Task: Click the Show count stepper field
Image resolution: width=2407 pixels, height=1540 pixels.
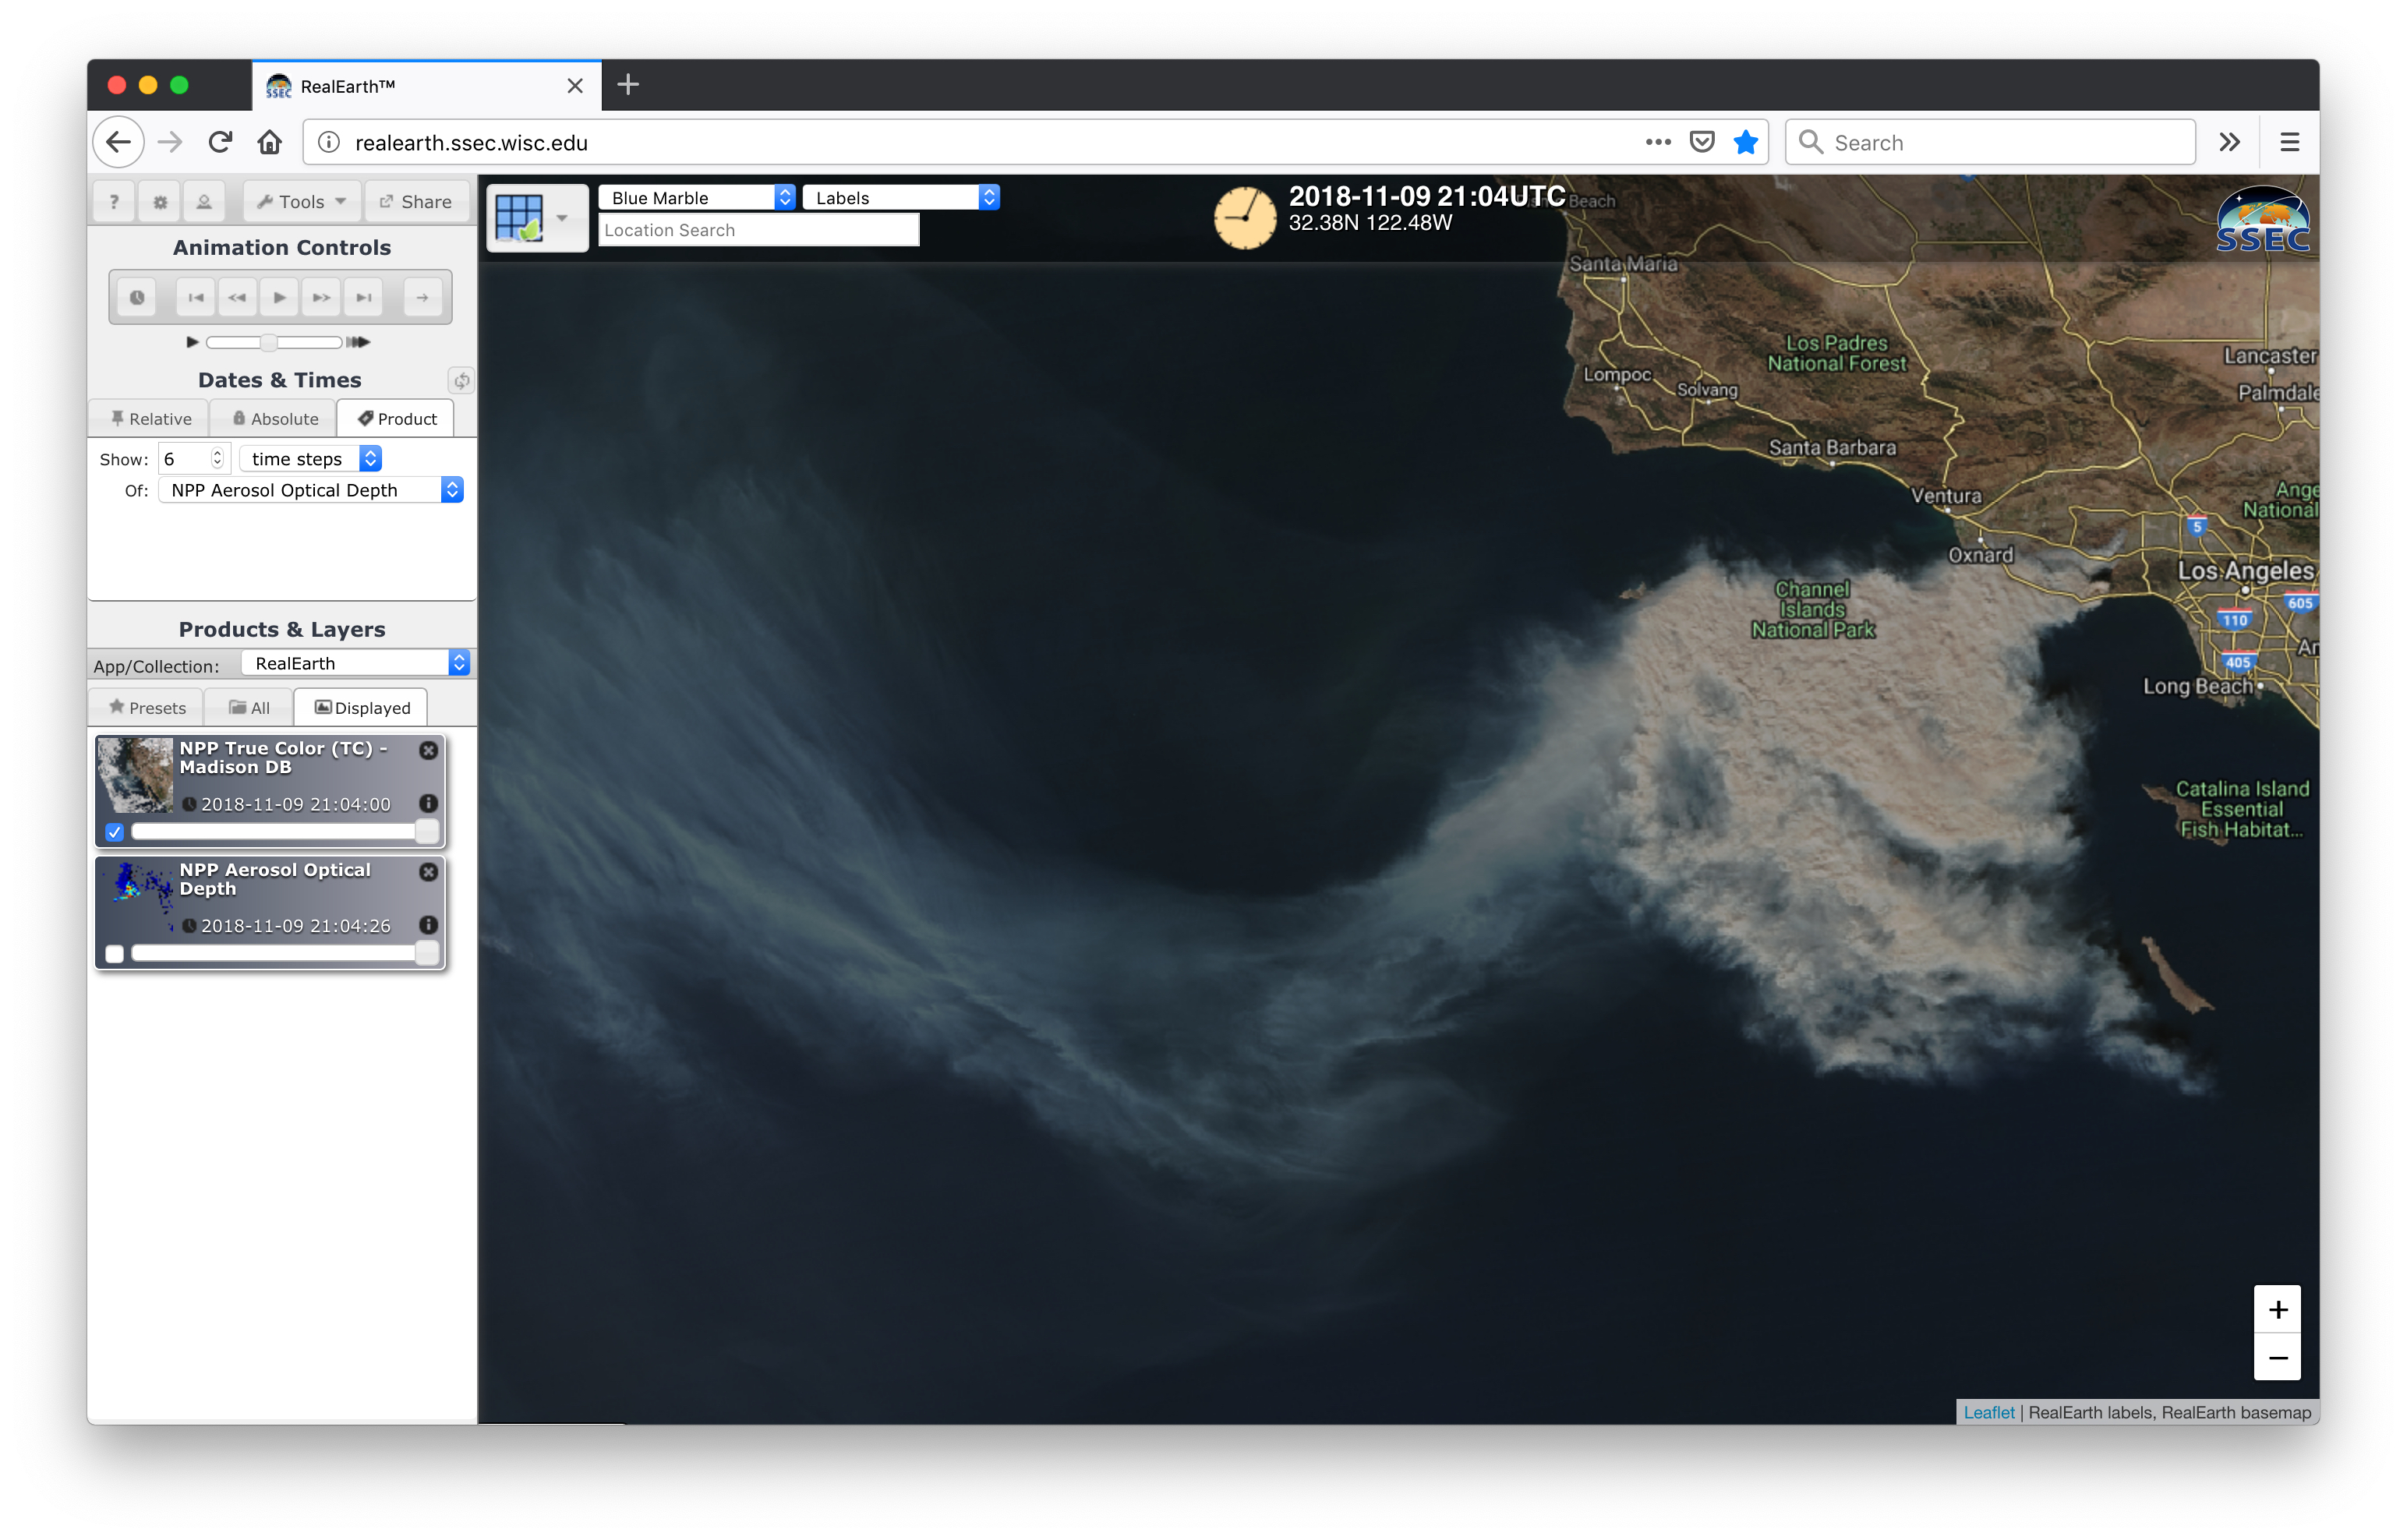Action: pos(195,459)
